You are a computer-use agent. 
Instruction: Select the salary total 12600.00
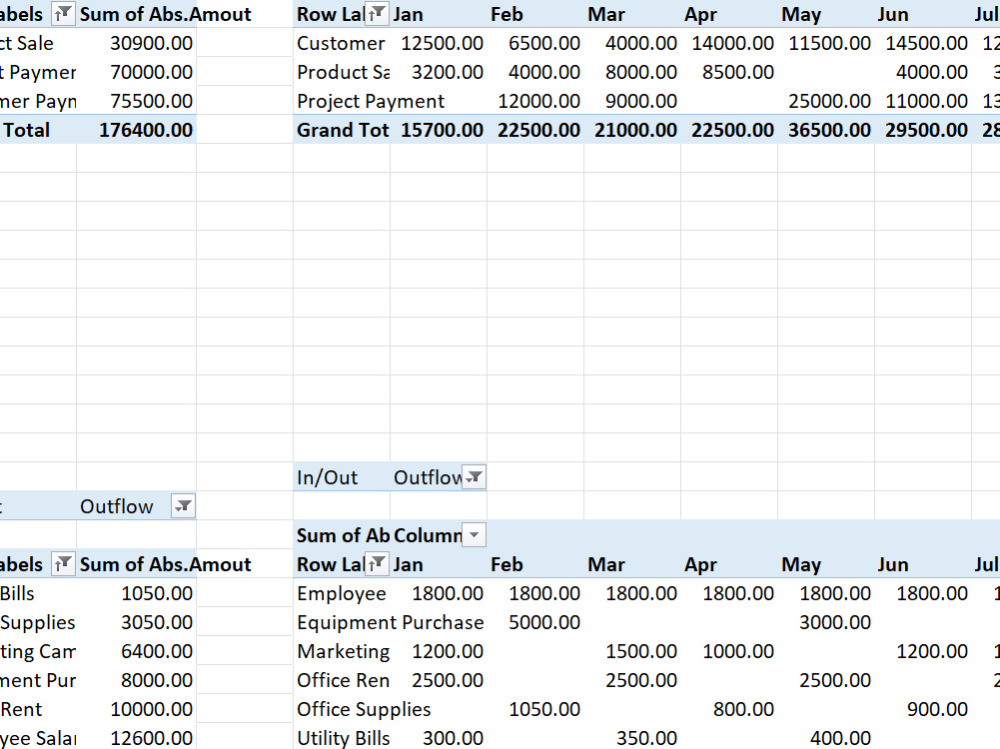[136, 737]
